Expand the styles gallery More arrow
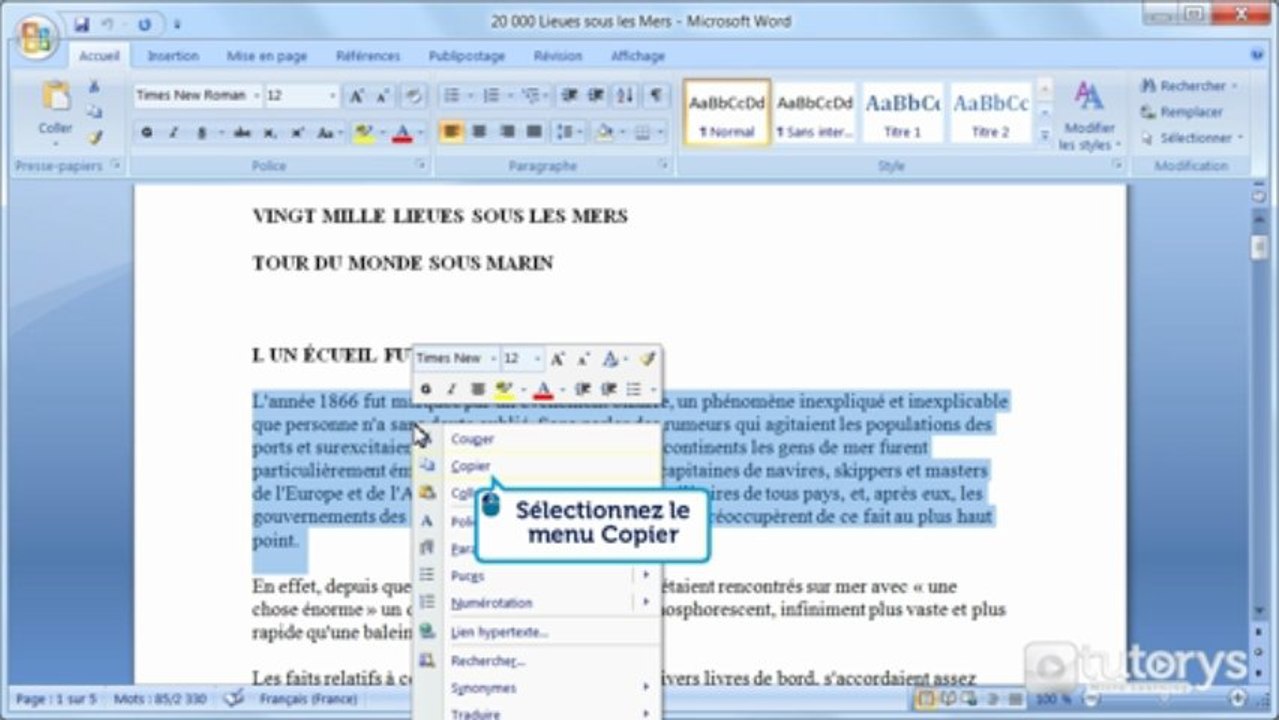This screenshot has height=720, width=1279. 1045,134
